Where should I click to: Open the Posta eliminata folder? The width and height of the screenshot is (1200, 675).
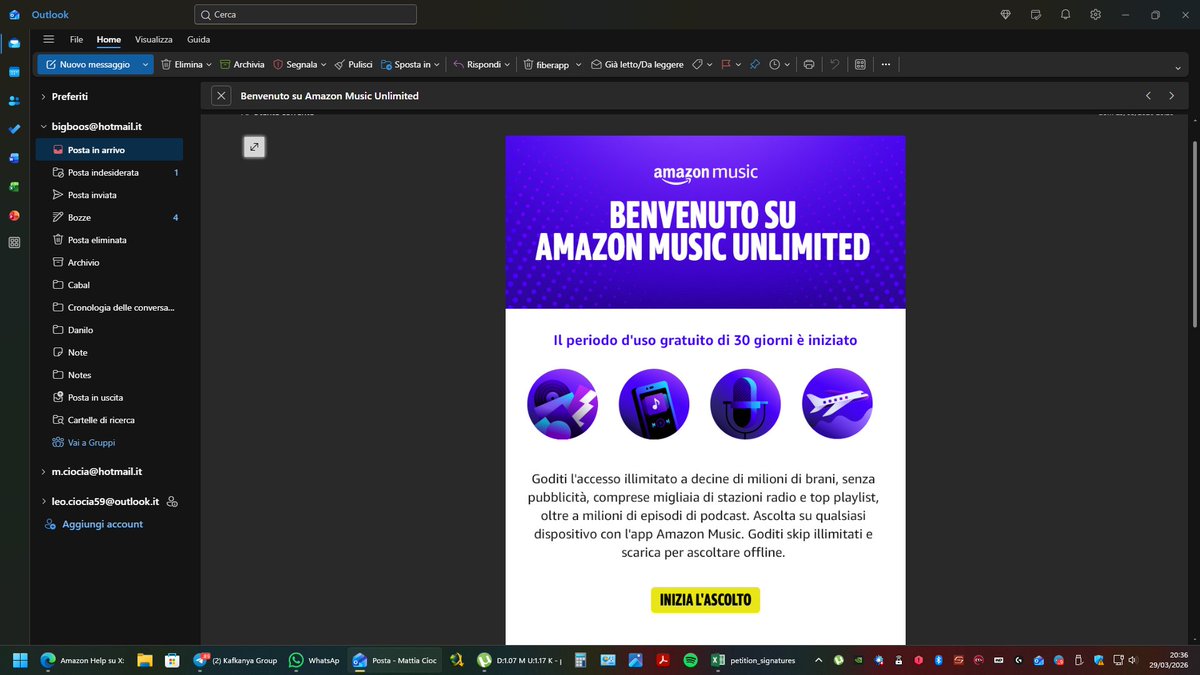click(109, 240)
